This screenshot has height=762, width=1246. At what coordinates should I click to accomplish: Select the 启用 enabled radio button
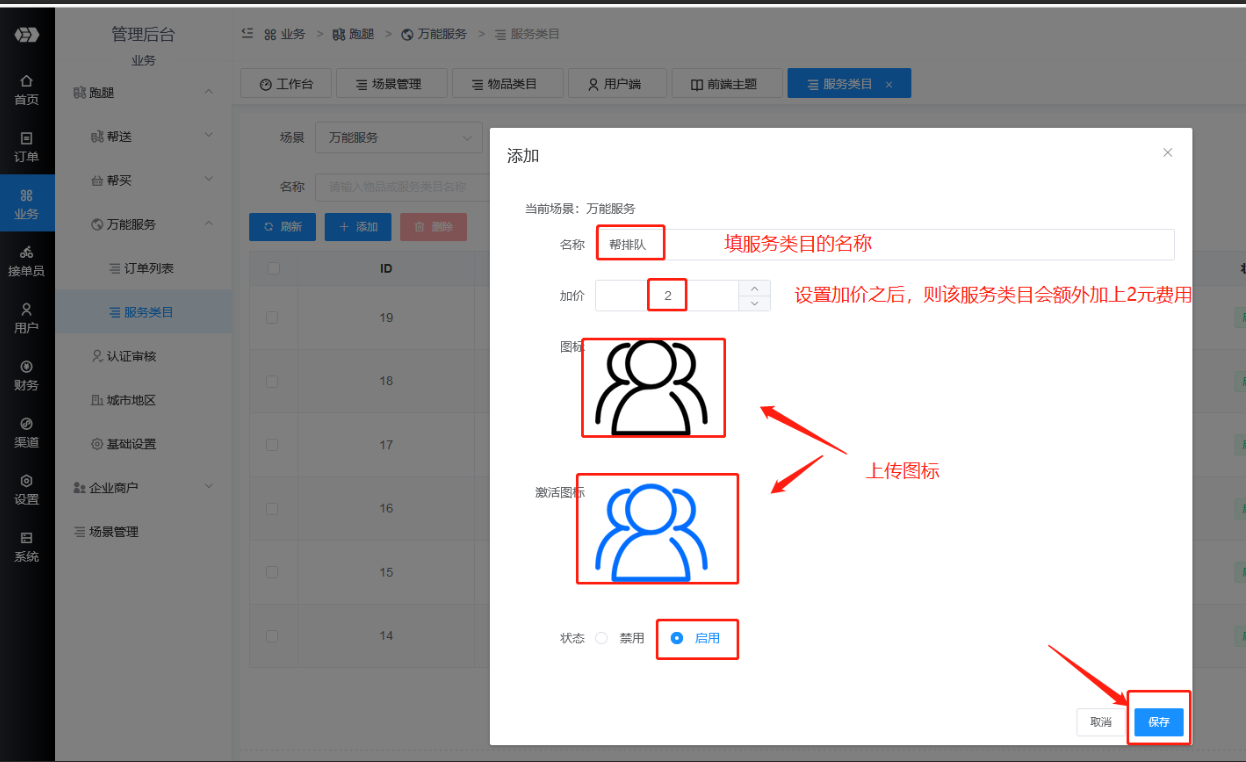coord(677,638)
